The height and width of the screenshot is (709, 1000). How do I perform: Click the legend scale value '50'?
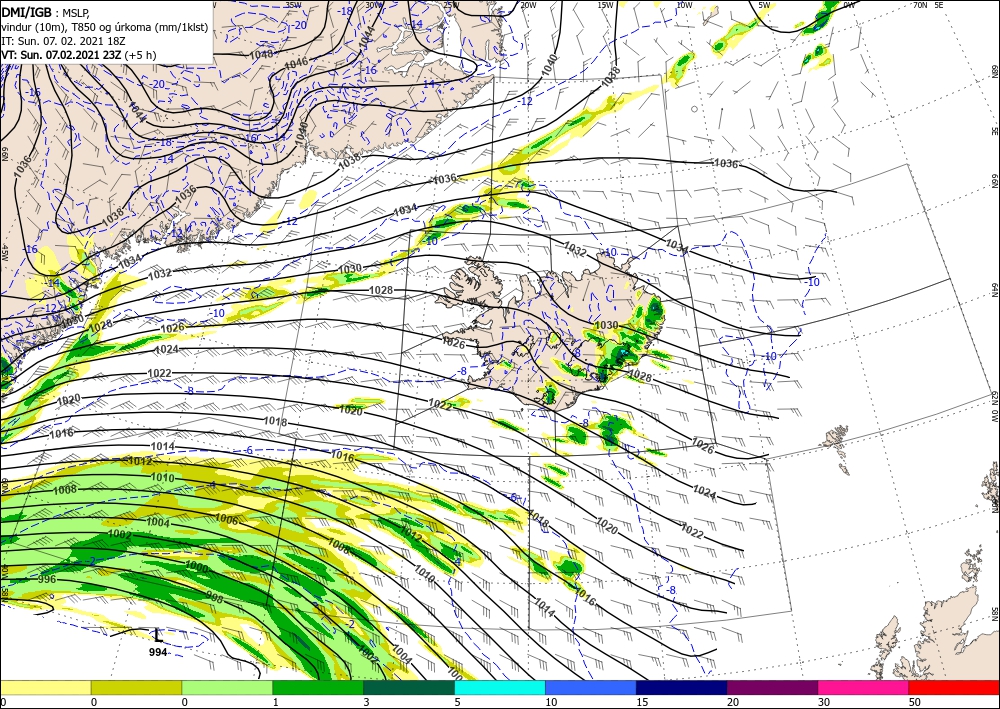click(x=914, y=702)
